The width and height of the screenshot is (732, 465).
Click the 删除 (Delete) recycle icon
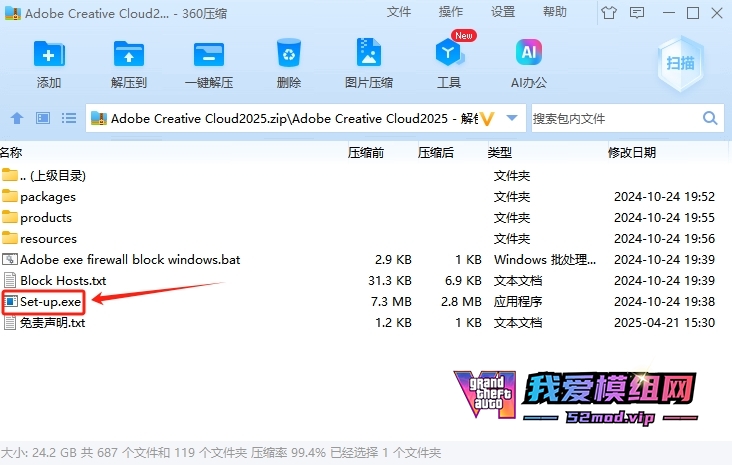coord(289,53)
